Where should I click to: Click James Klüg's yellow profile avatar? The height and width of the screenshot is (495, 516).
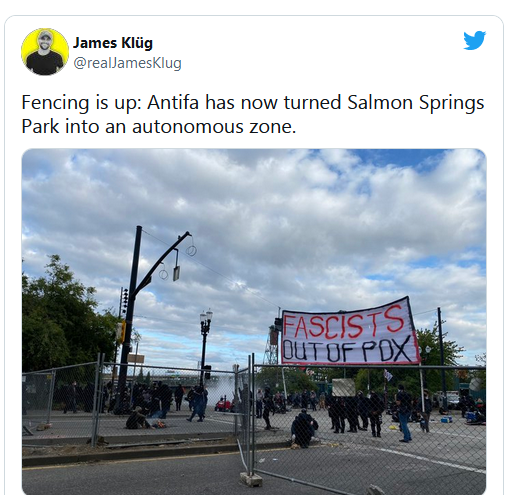pyautogui.click(x=45, y=52)
